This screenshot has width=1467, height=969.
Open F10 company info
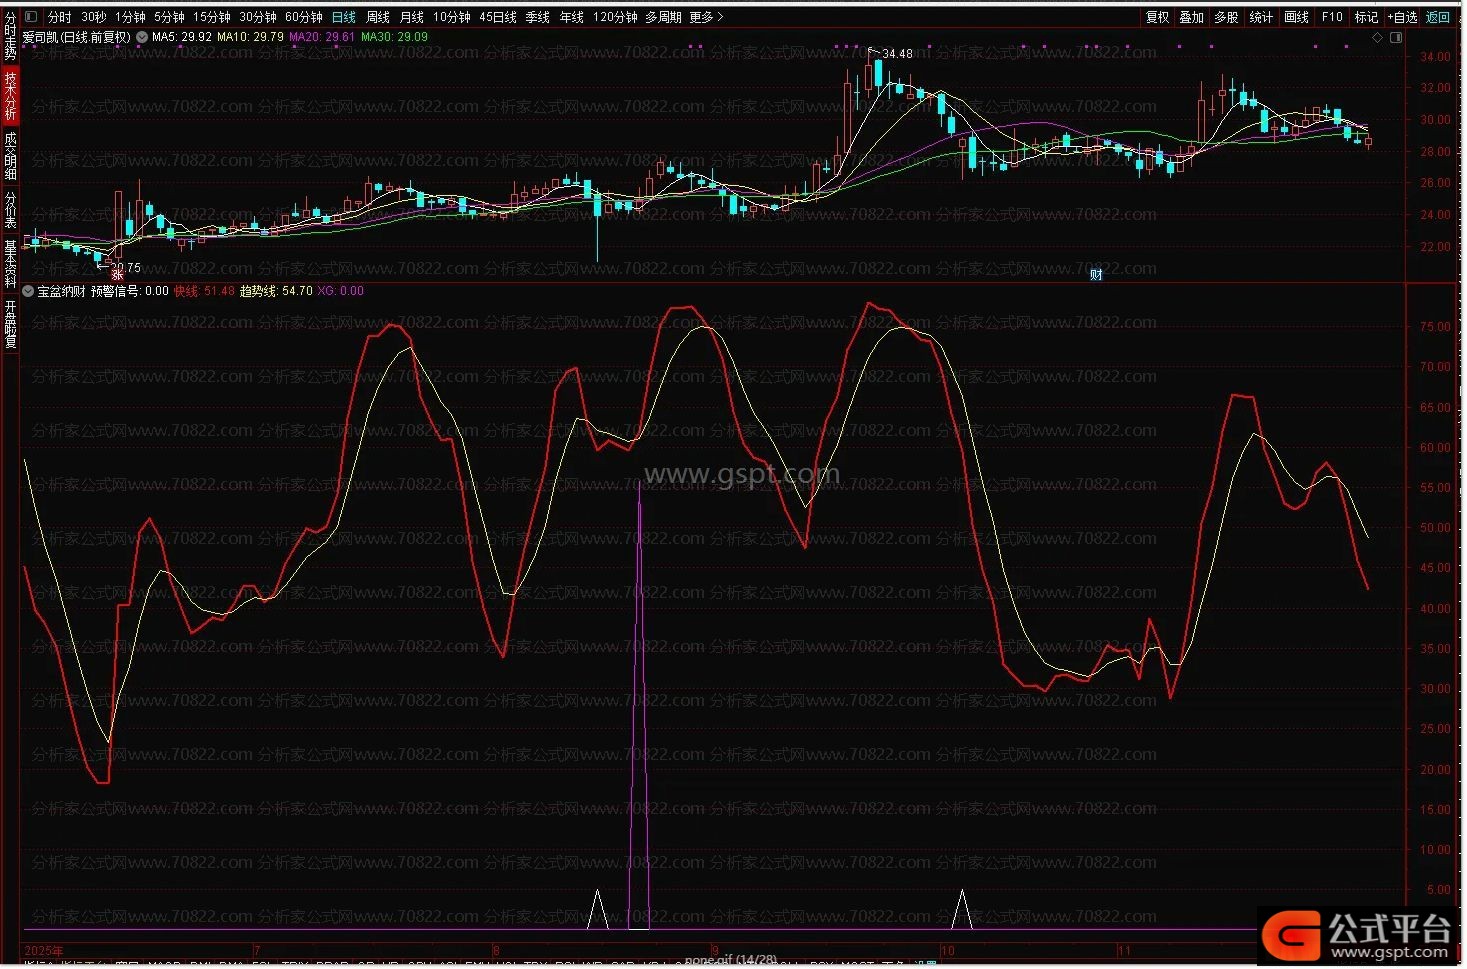pos(1332,17)
